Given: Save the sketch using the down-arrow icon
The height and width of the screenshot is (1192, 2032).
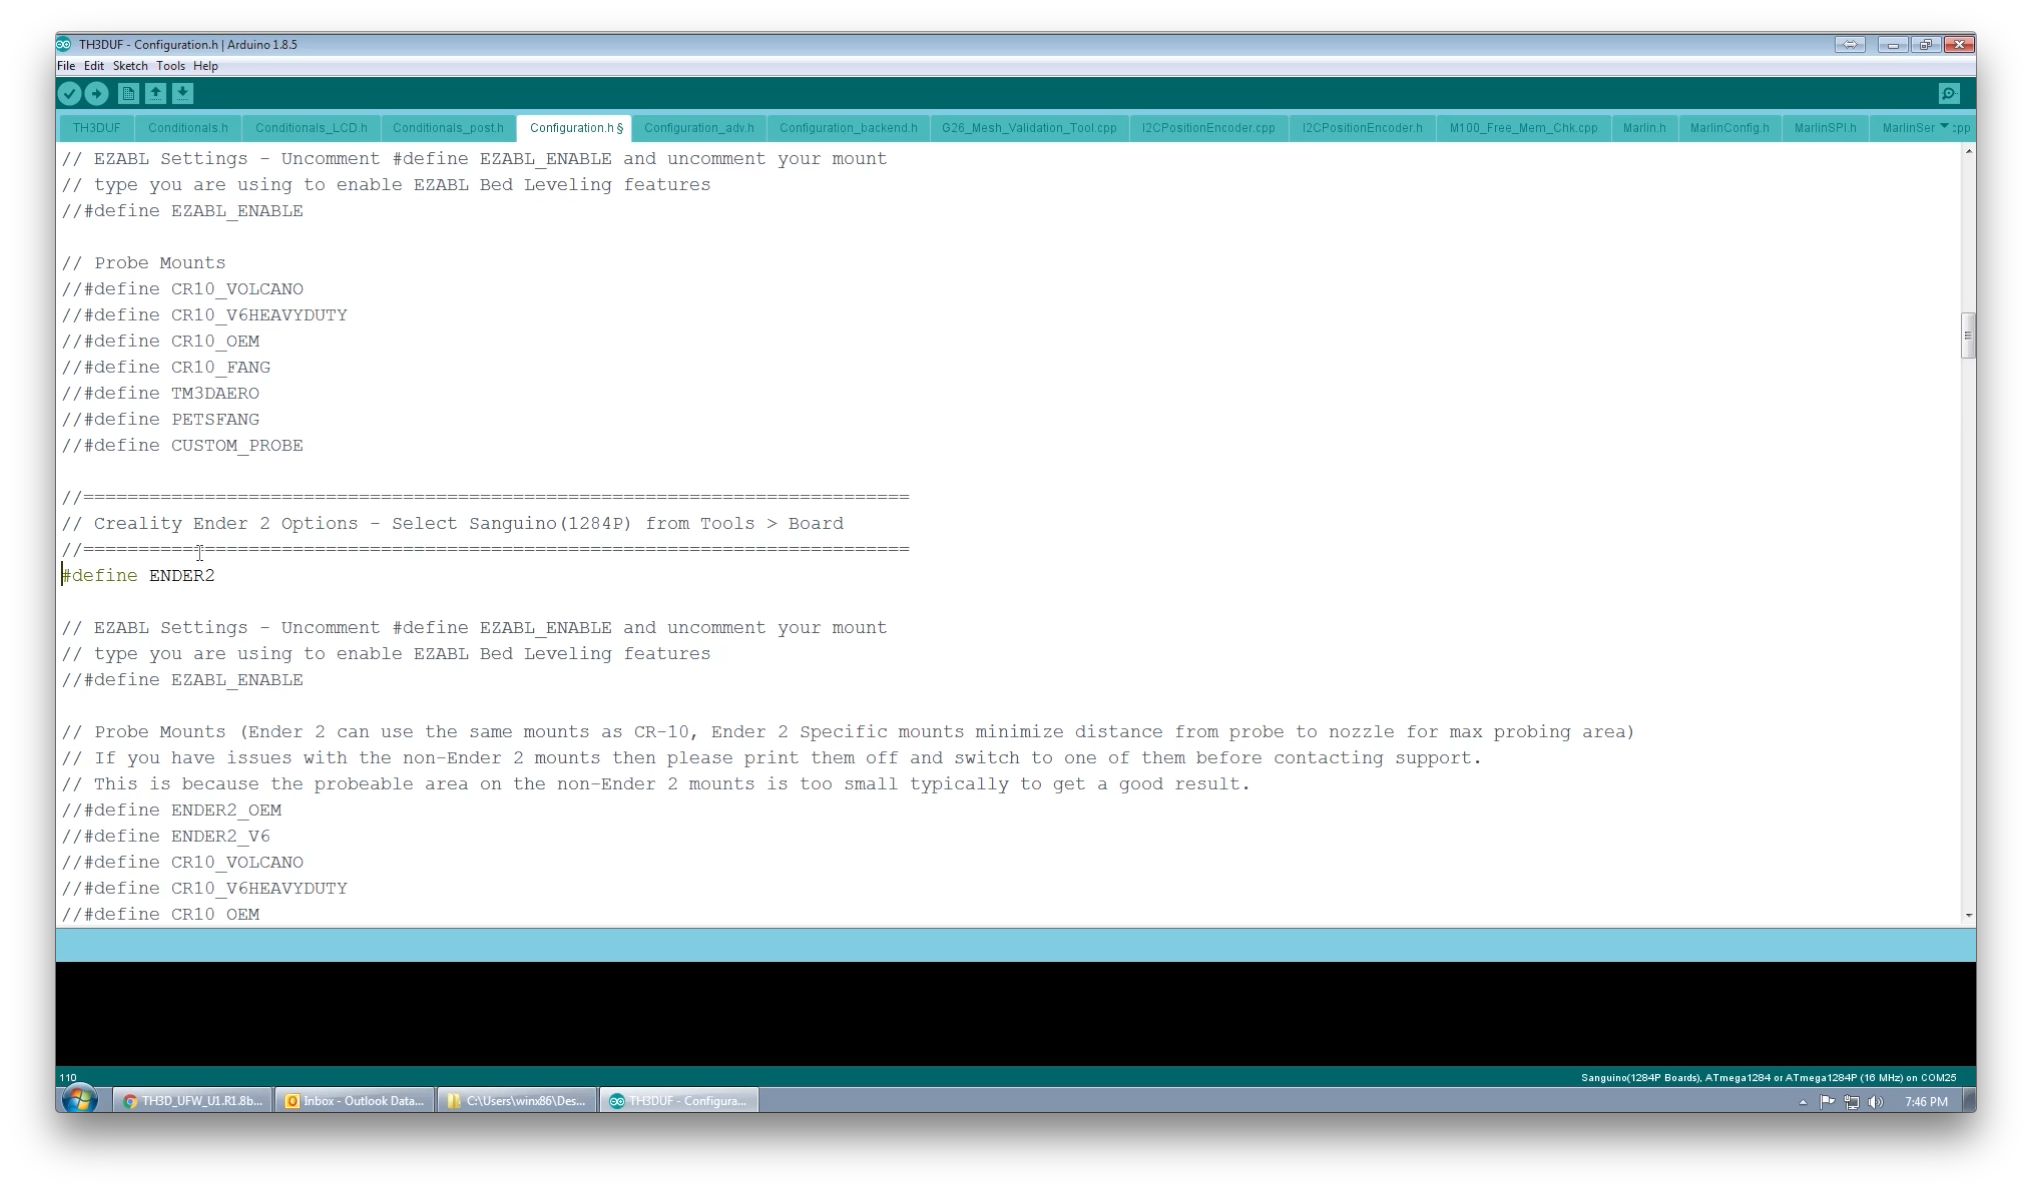Looking at the screenshot, I should [184, 93].
